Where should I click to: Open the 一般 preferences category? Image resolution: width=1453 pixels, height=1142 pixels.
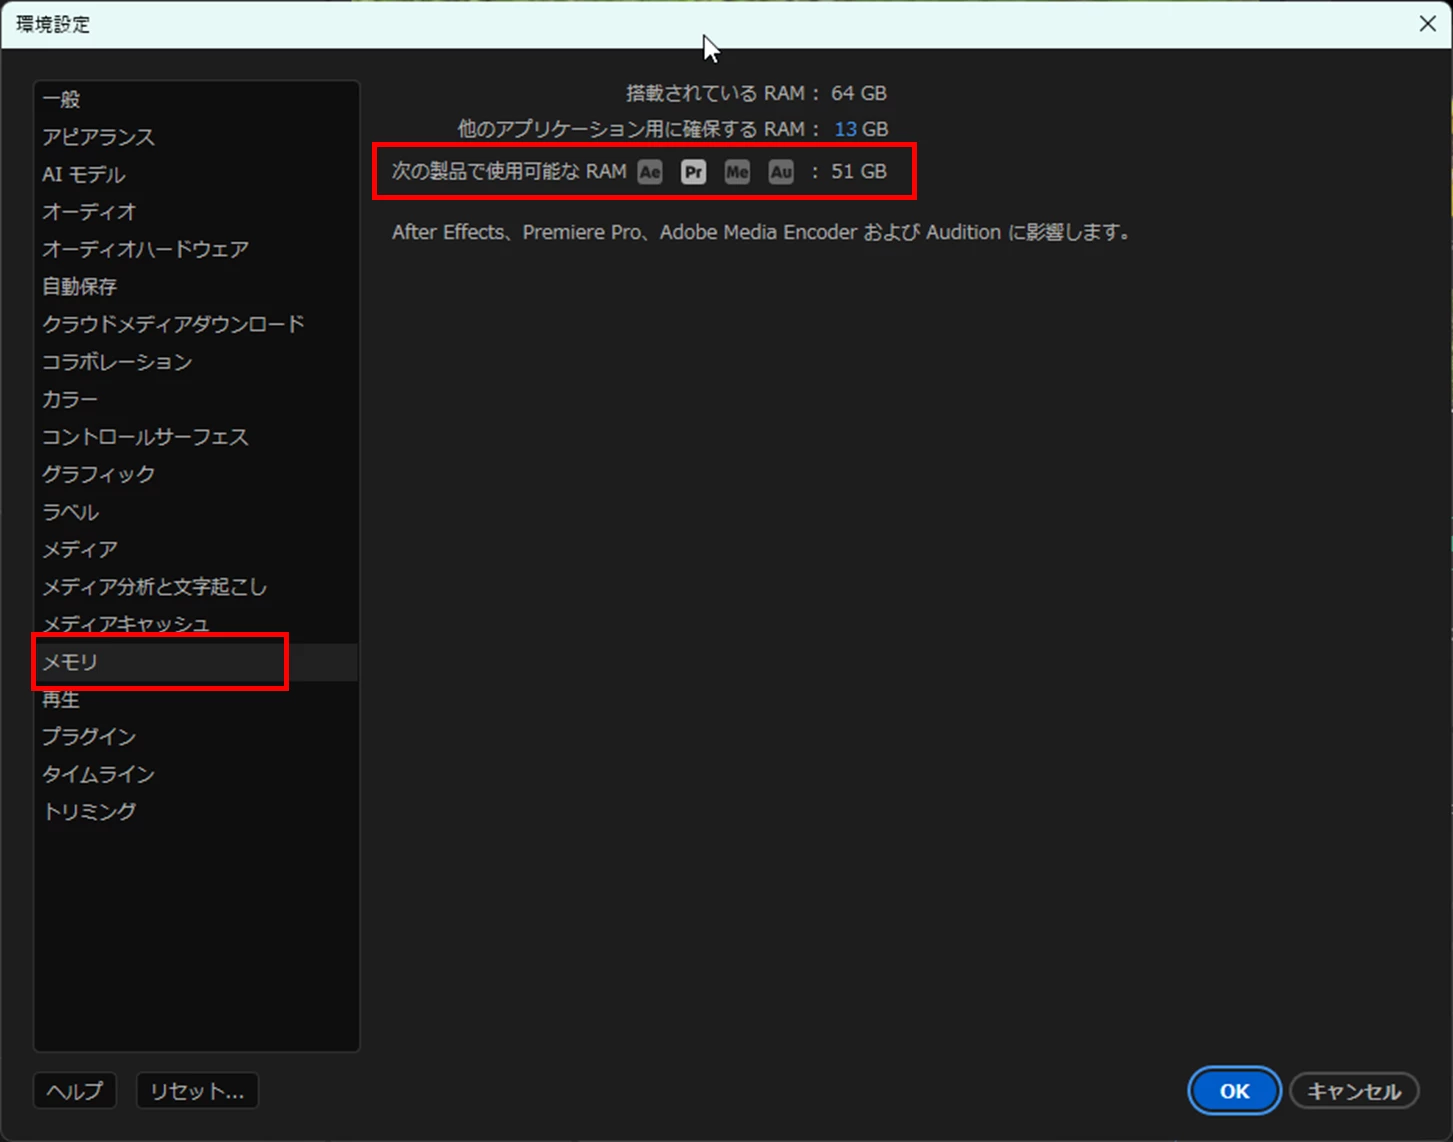(x=196, y=99)
